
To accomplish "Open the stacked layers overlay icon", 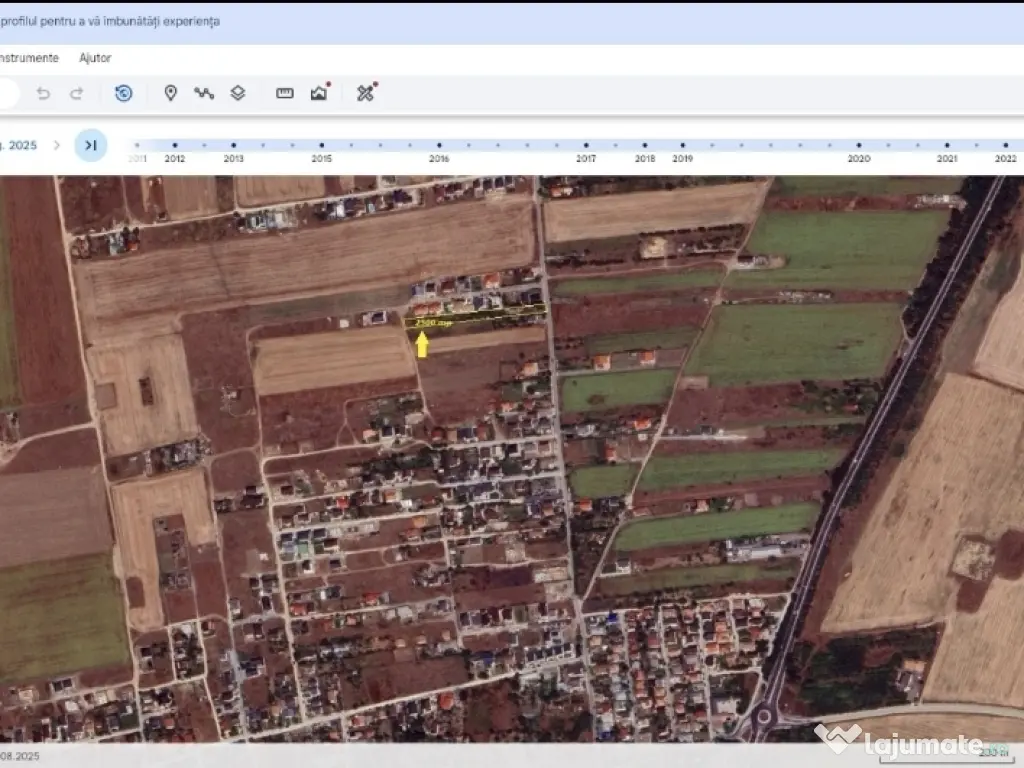I will click(x=238, y=93).
